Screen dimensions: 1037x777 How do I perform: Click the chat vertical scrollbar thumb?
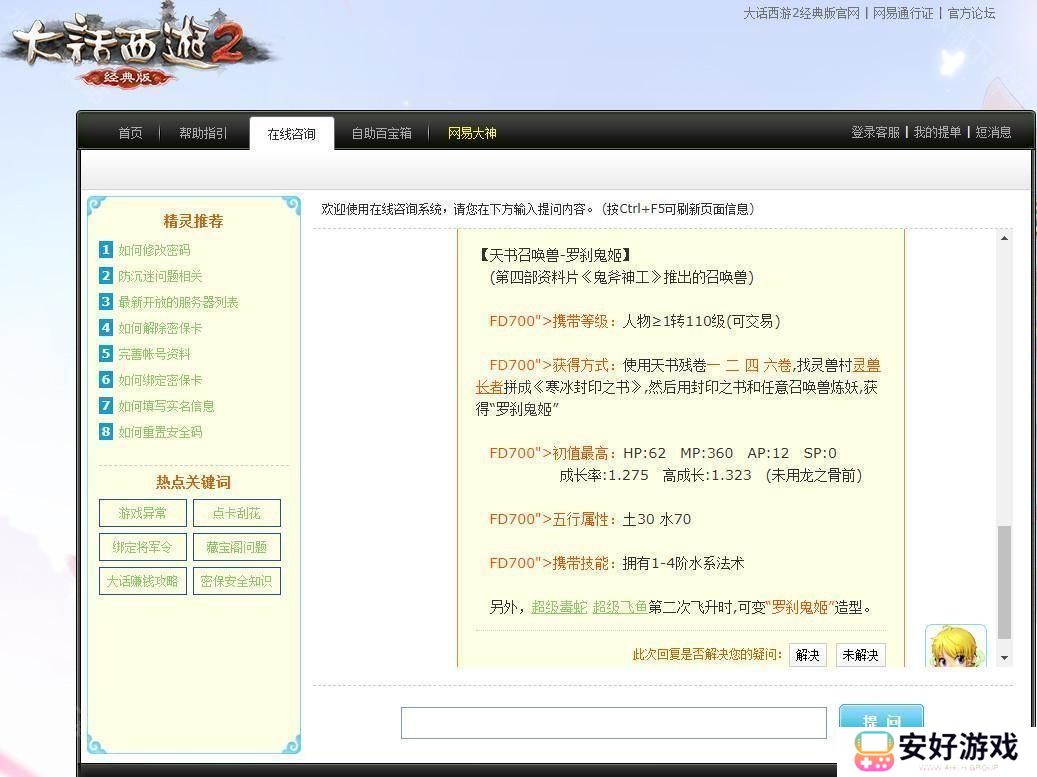click(x=1004, y=582)
